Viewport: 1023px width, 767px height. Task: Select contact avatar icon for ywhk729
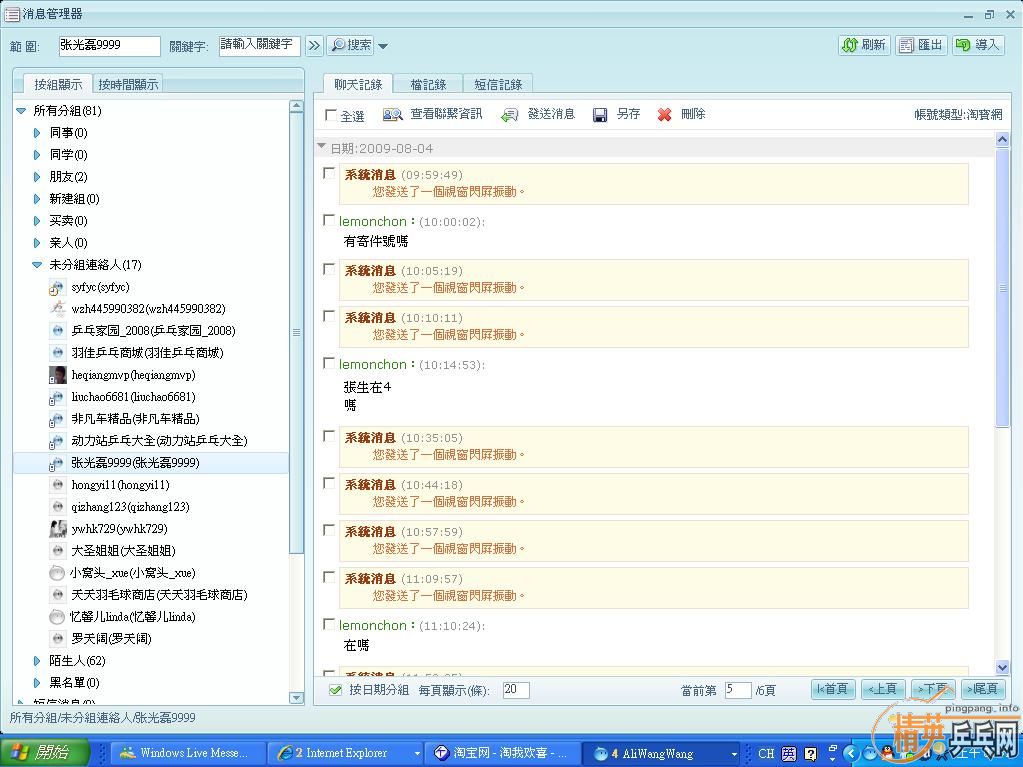tap(57, 529)
